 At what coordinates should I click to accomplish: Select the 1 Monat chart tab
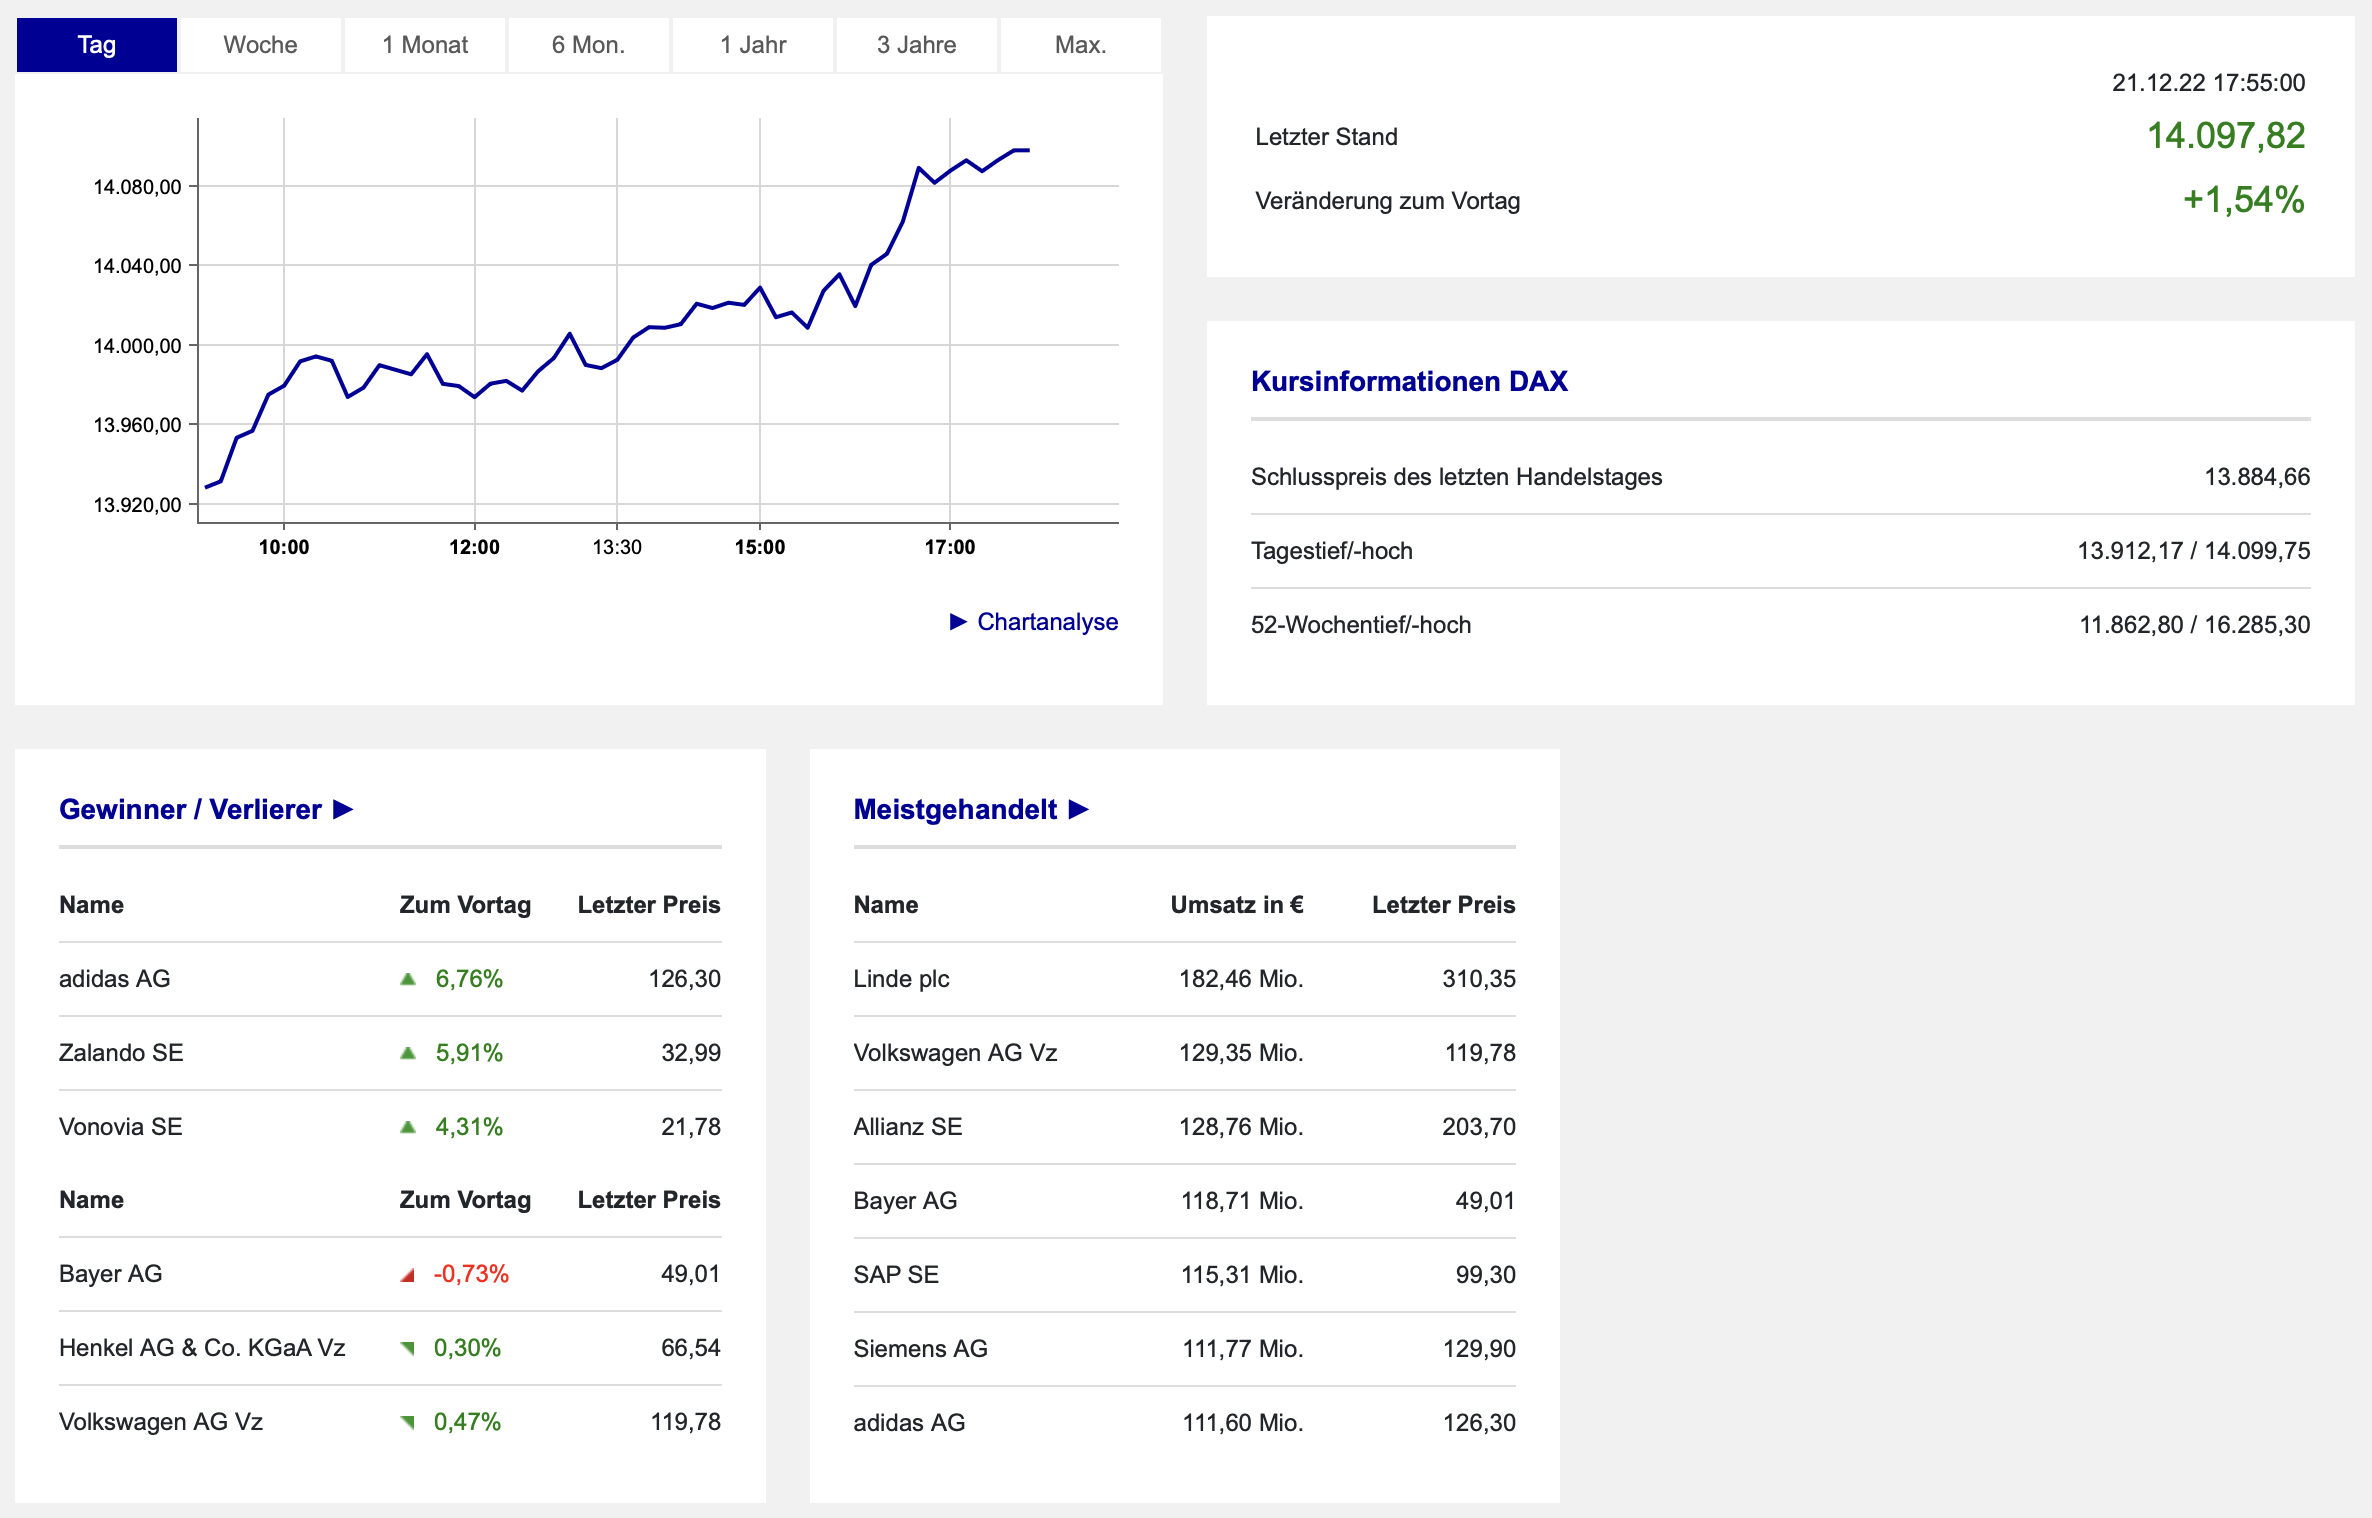425,45
